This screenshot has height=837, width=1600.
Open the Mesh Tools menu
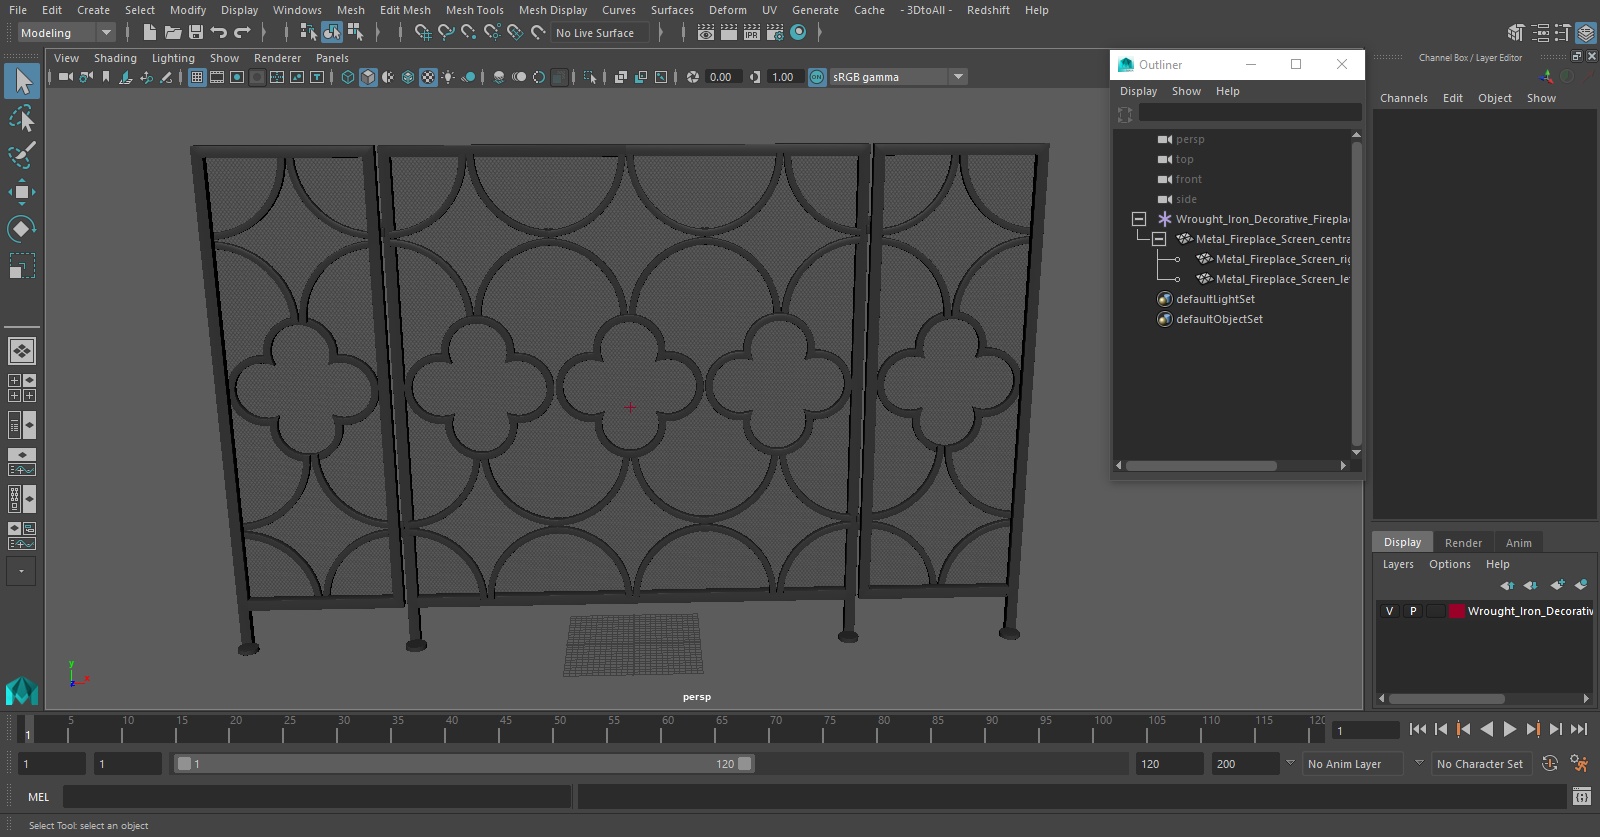474,10
